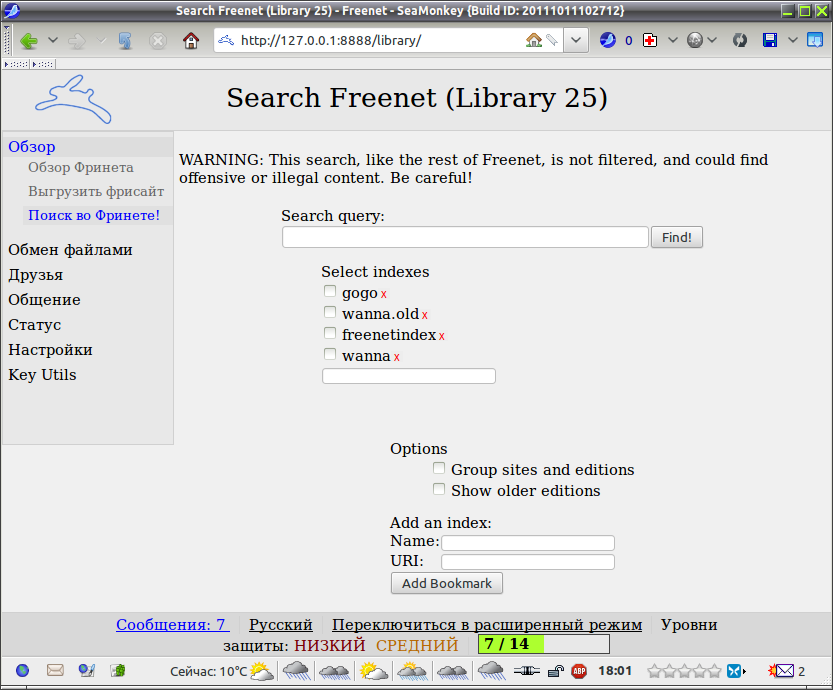
Task: Remove freenetindex with red x
Action: (x=441, y=336)
